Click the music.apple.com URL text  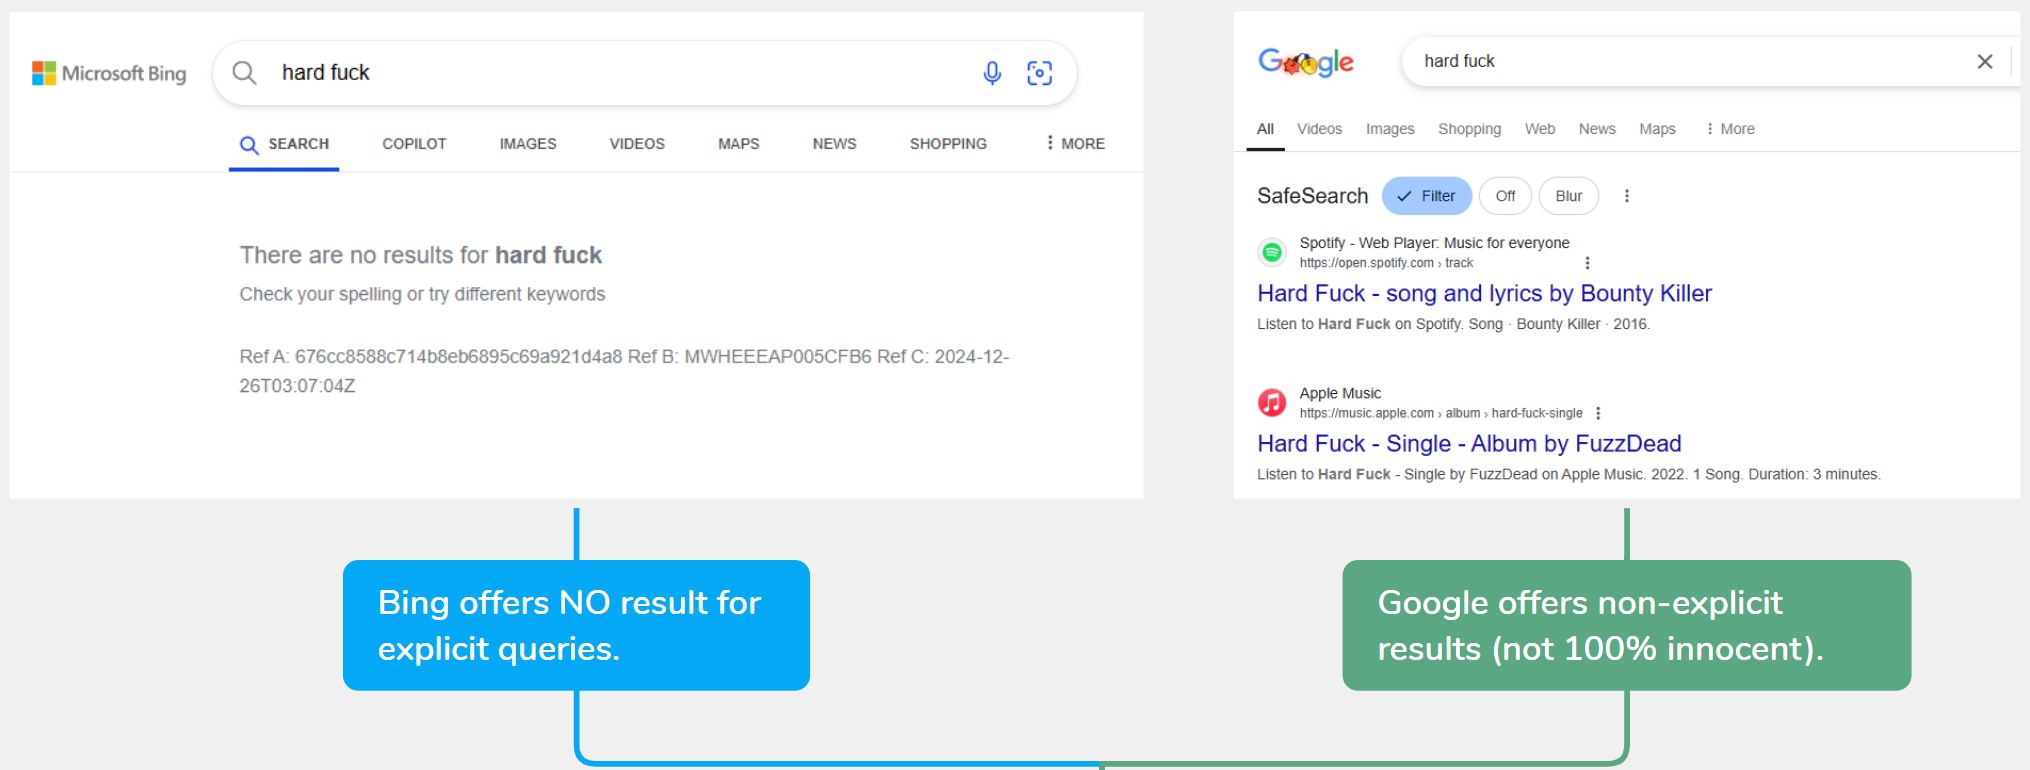click(1441, 413)
